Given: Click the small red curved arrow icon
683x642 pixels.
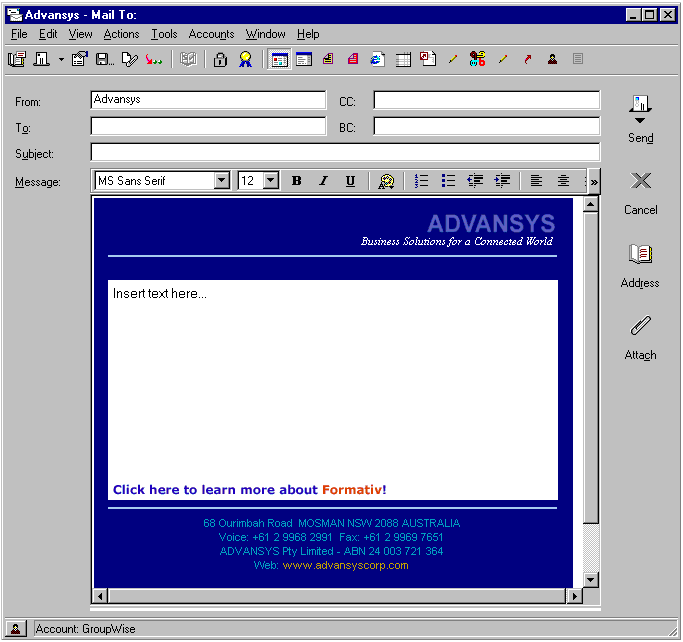Looking at the screenshot, I should click(x=527, y=59).
